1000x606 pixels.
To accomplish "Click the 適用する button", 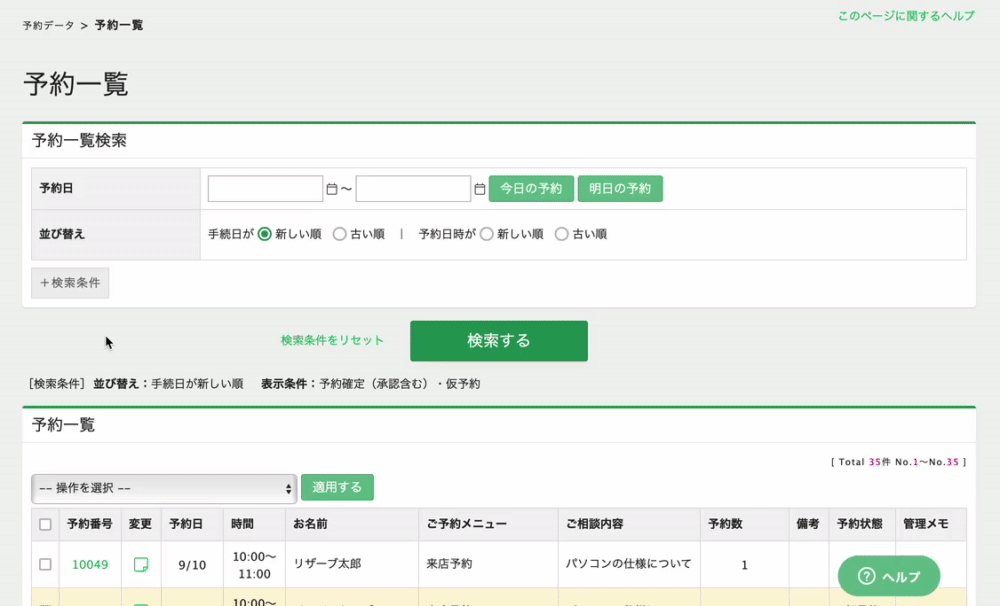I will [x=337, y=487].
